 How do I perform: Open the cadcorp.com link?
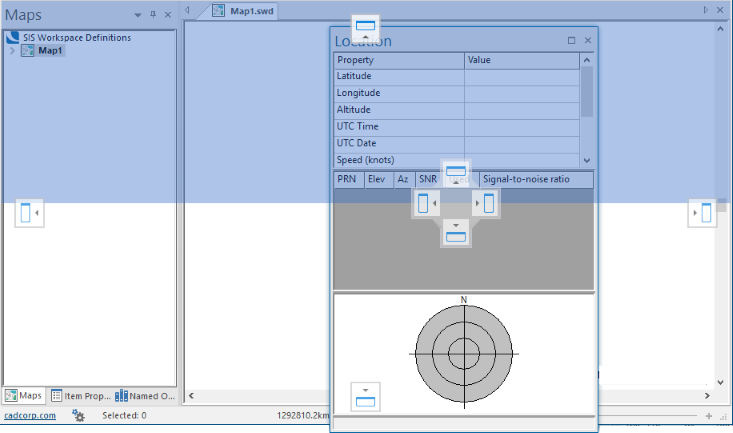pyautogui.click(x=30, y=415)
